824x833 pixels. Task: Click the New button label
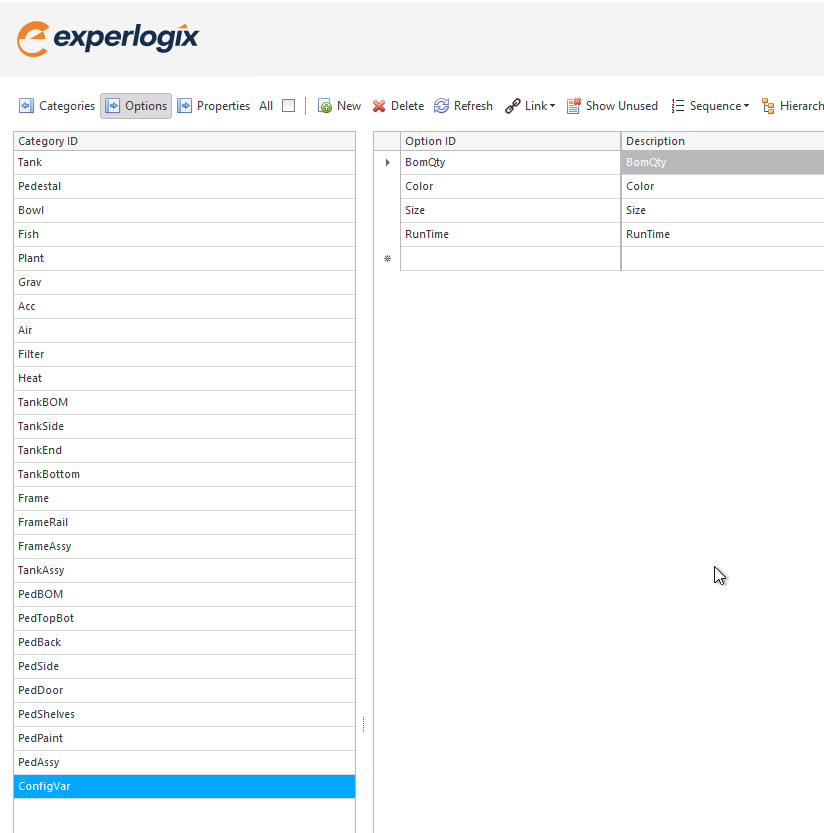tap(349, 106)
